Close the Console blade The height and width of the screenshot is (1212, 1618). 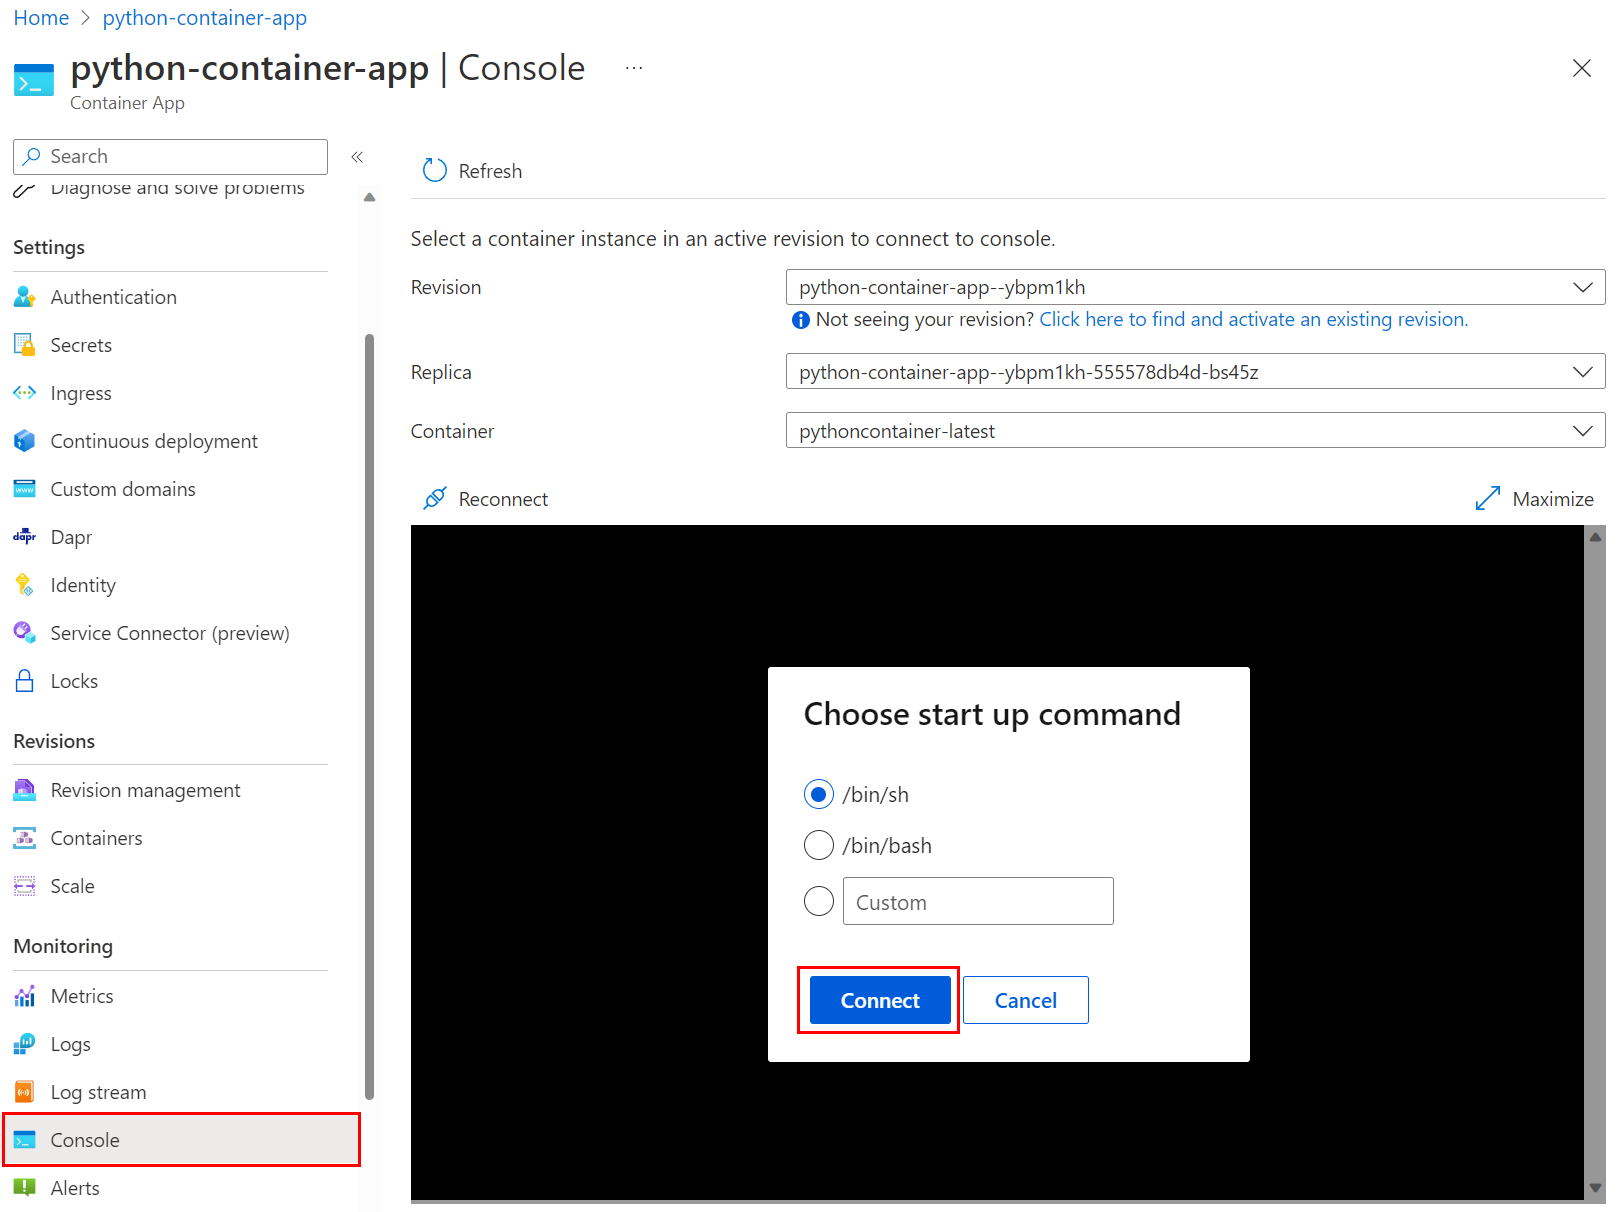1582,68
